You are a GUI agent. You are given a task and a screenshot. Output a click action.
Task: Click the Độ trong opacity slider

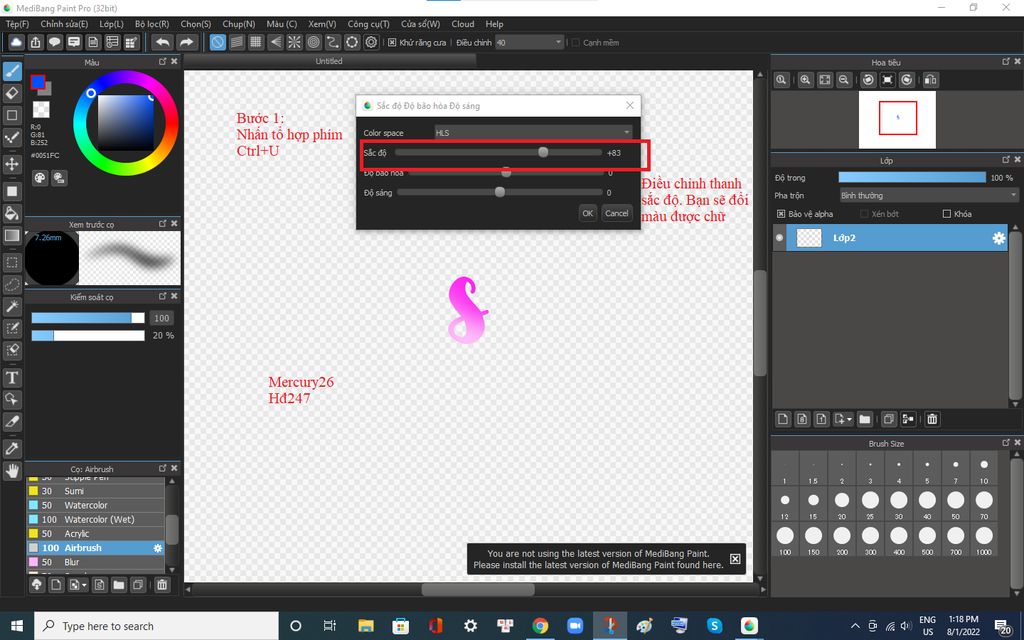click(912, 178)
